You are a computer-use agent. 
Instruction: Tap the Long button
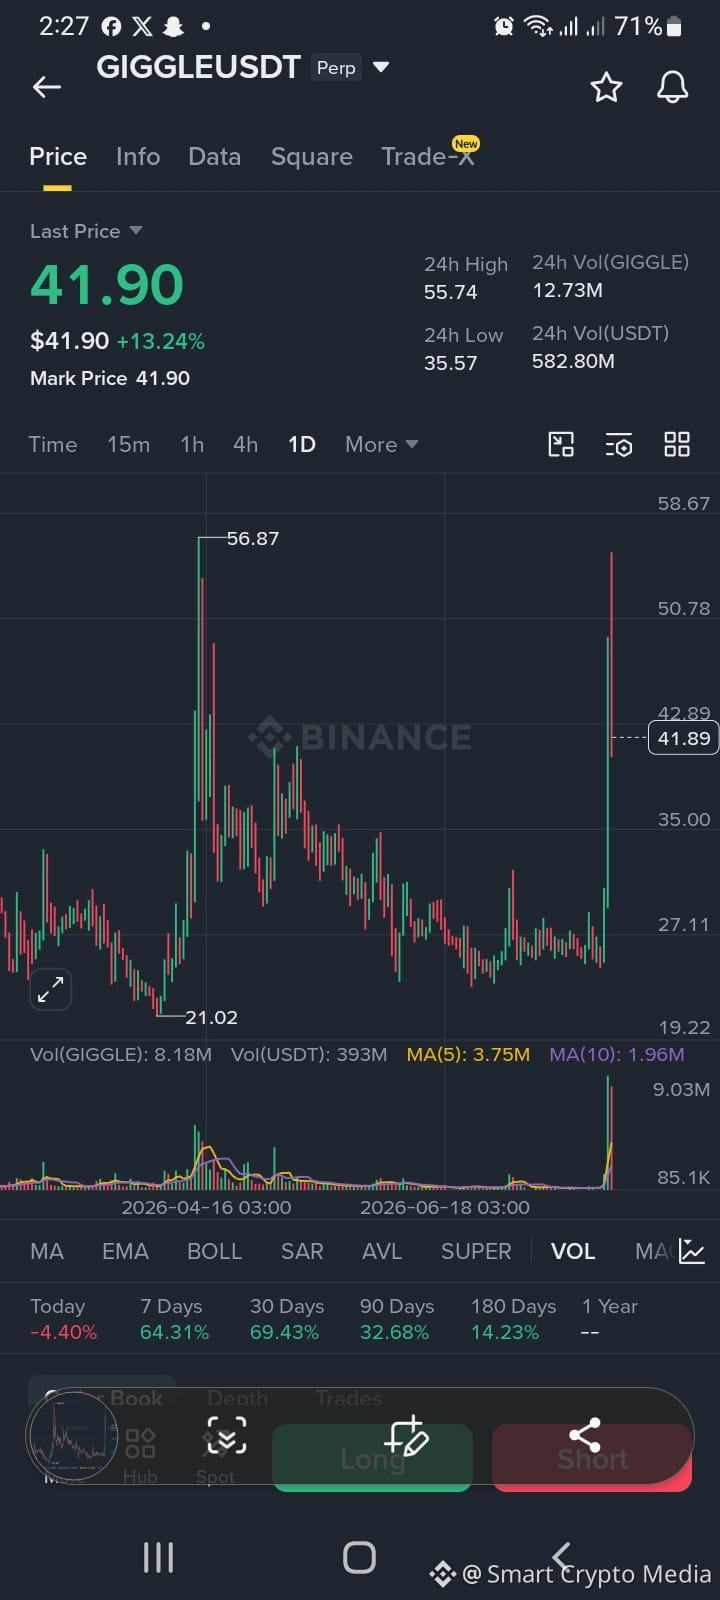point(372,1458)
